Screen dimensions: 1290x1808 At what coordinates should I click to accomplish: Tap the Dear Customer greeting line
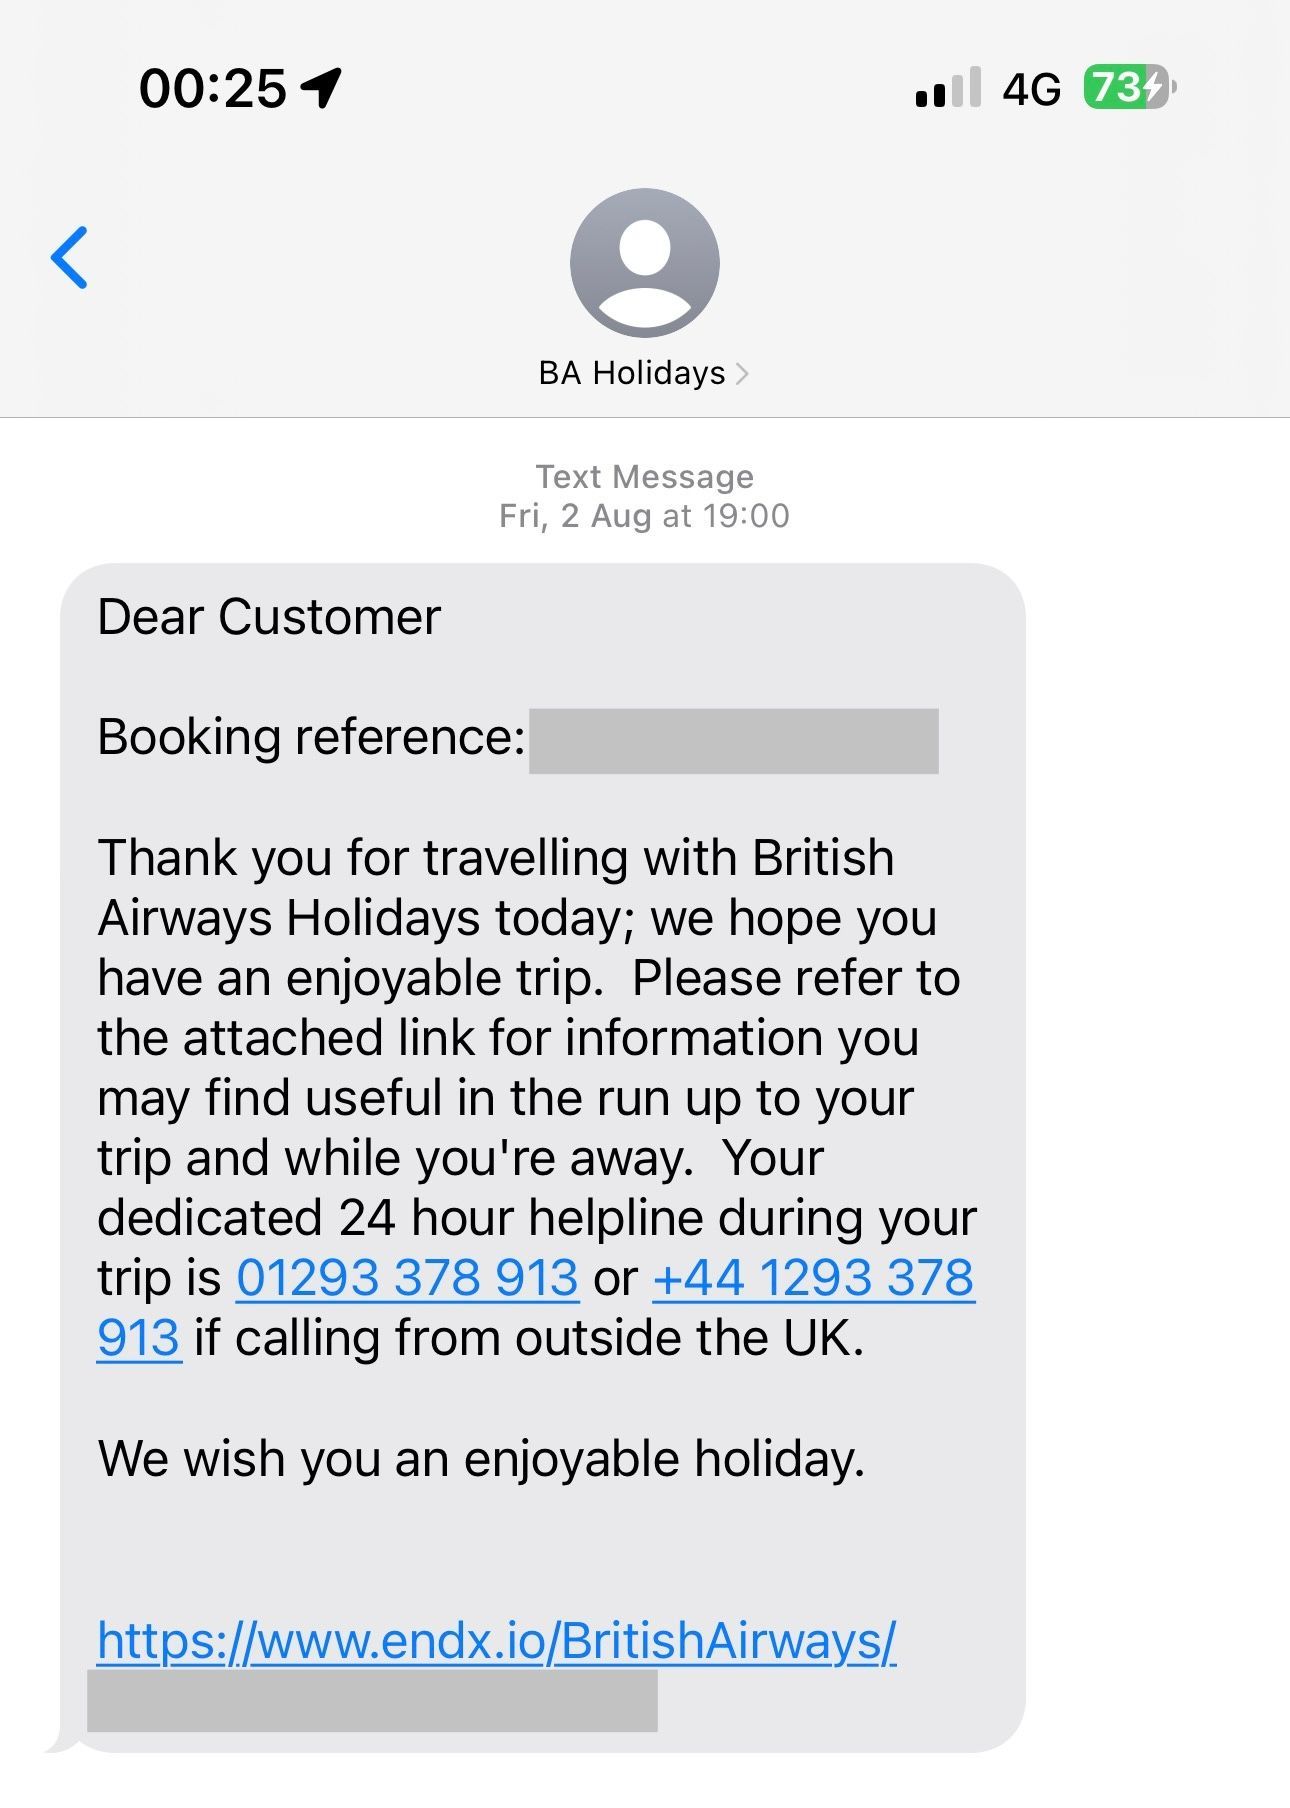[269, 617]
